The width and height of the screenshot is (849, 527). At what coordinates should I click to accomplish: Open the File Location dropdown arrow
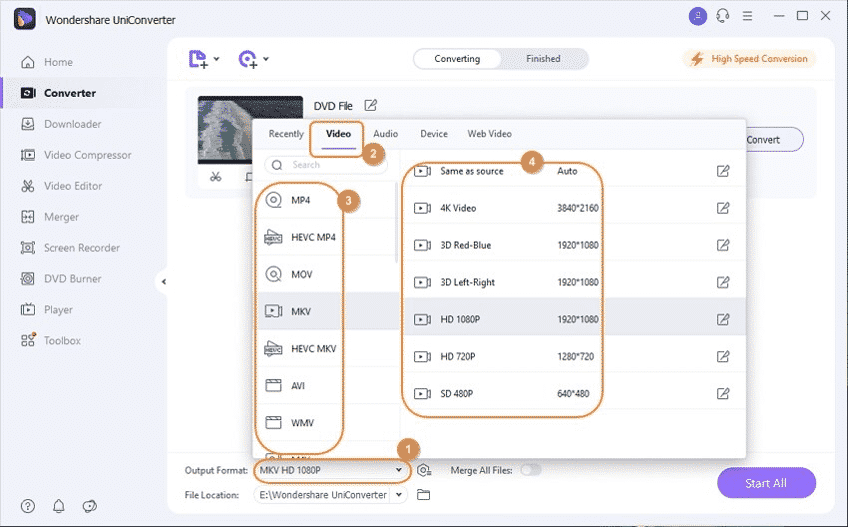tap(399, 495)
